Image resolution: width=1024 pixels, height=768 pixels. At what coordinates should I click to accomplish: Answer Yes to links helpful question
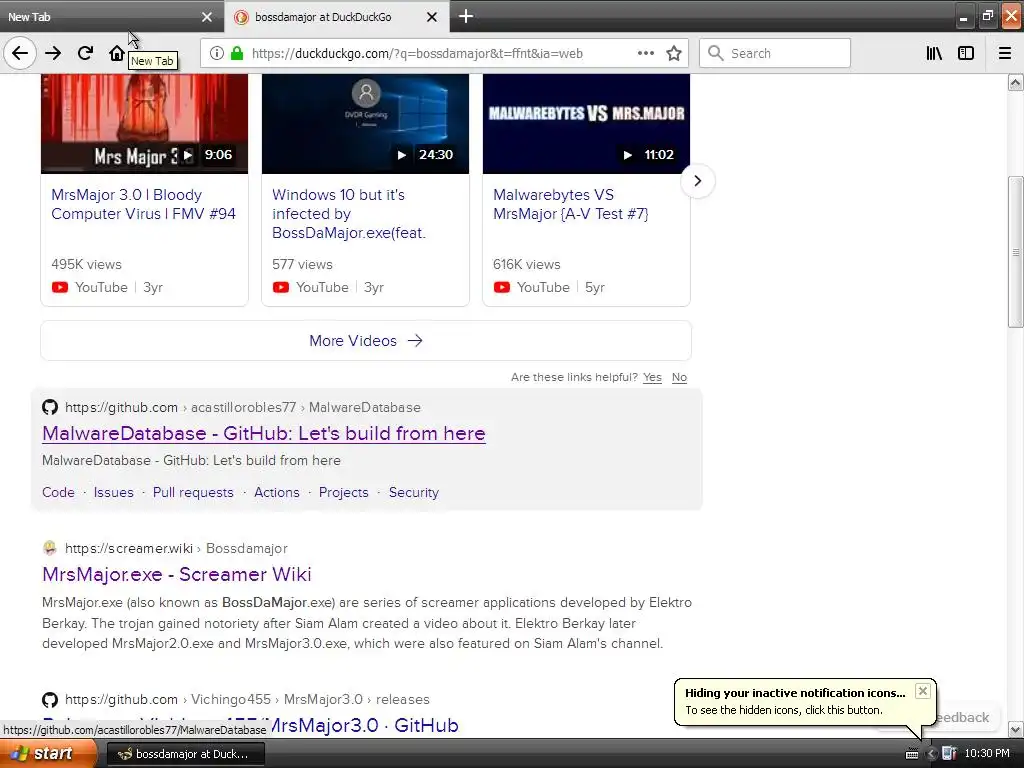[x=652, y=377]
